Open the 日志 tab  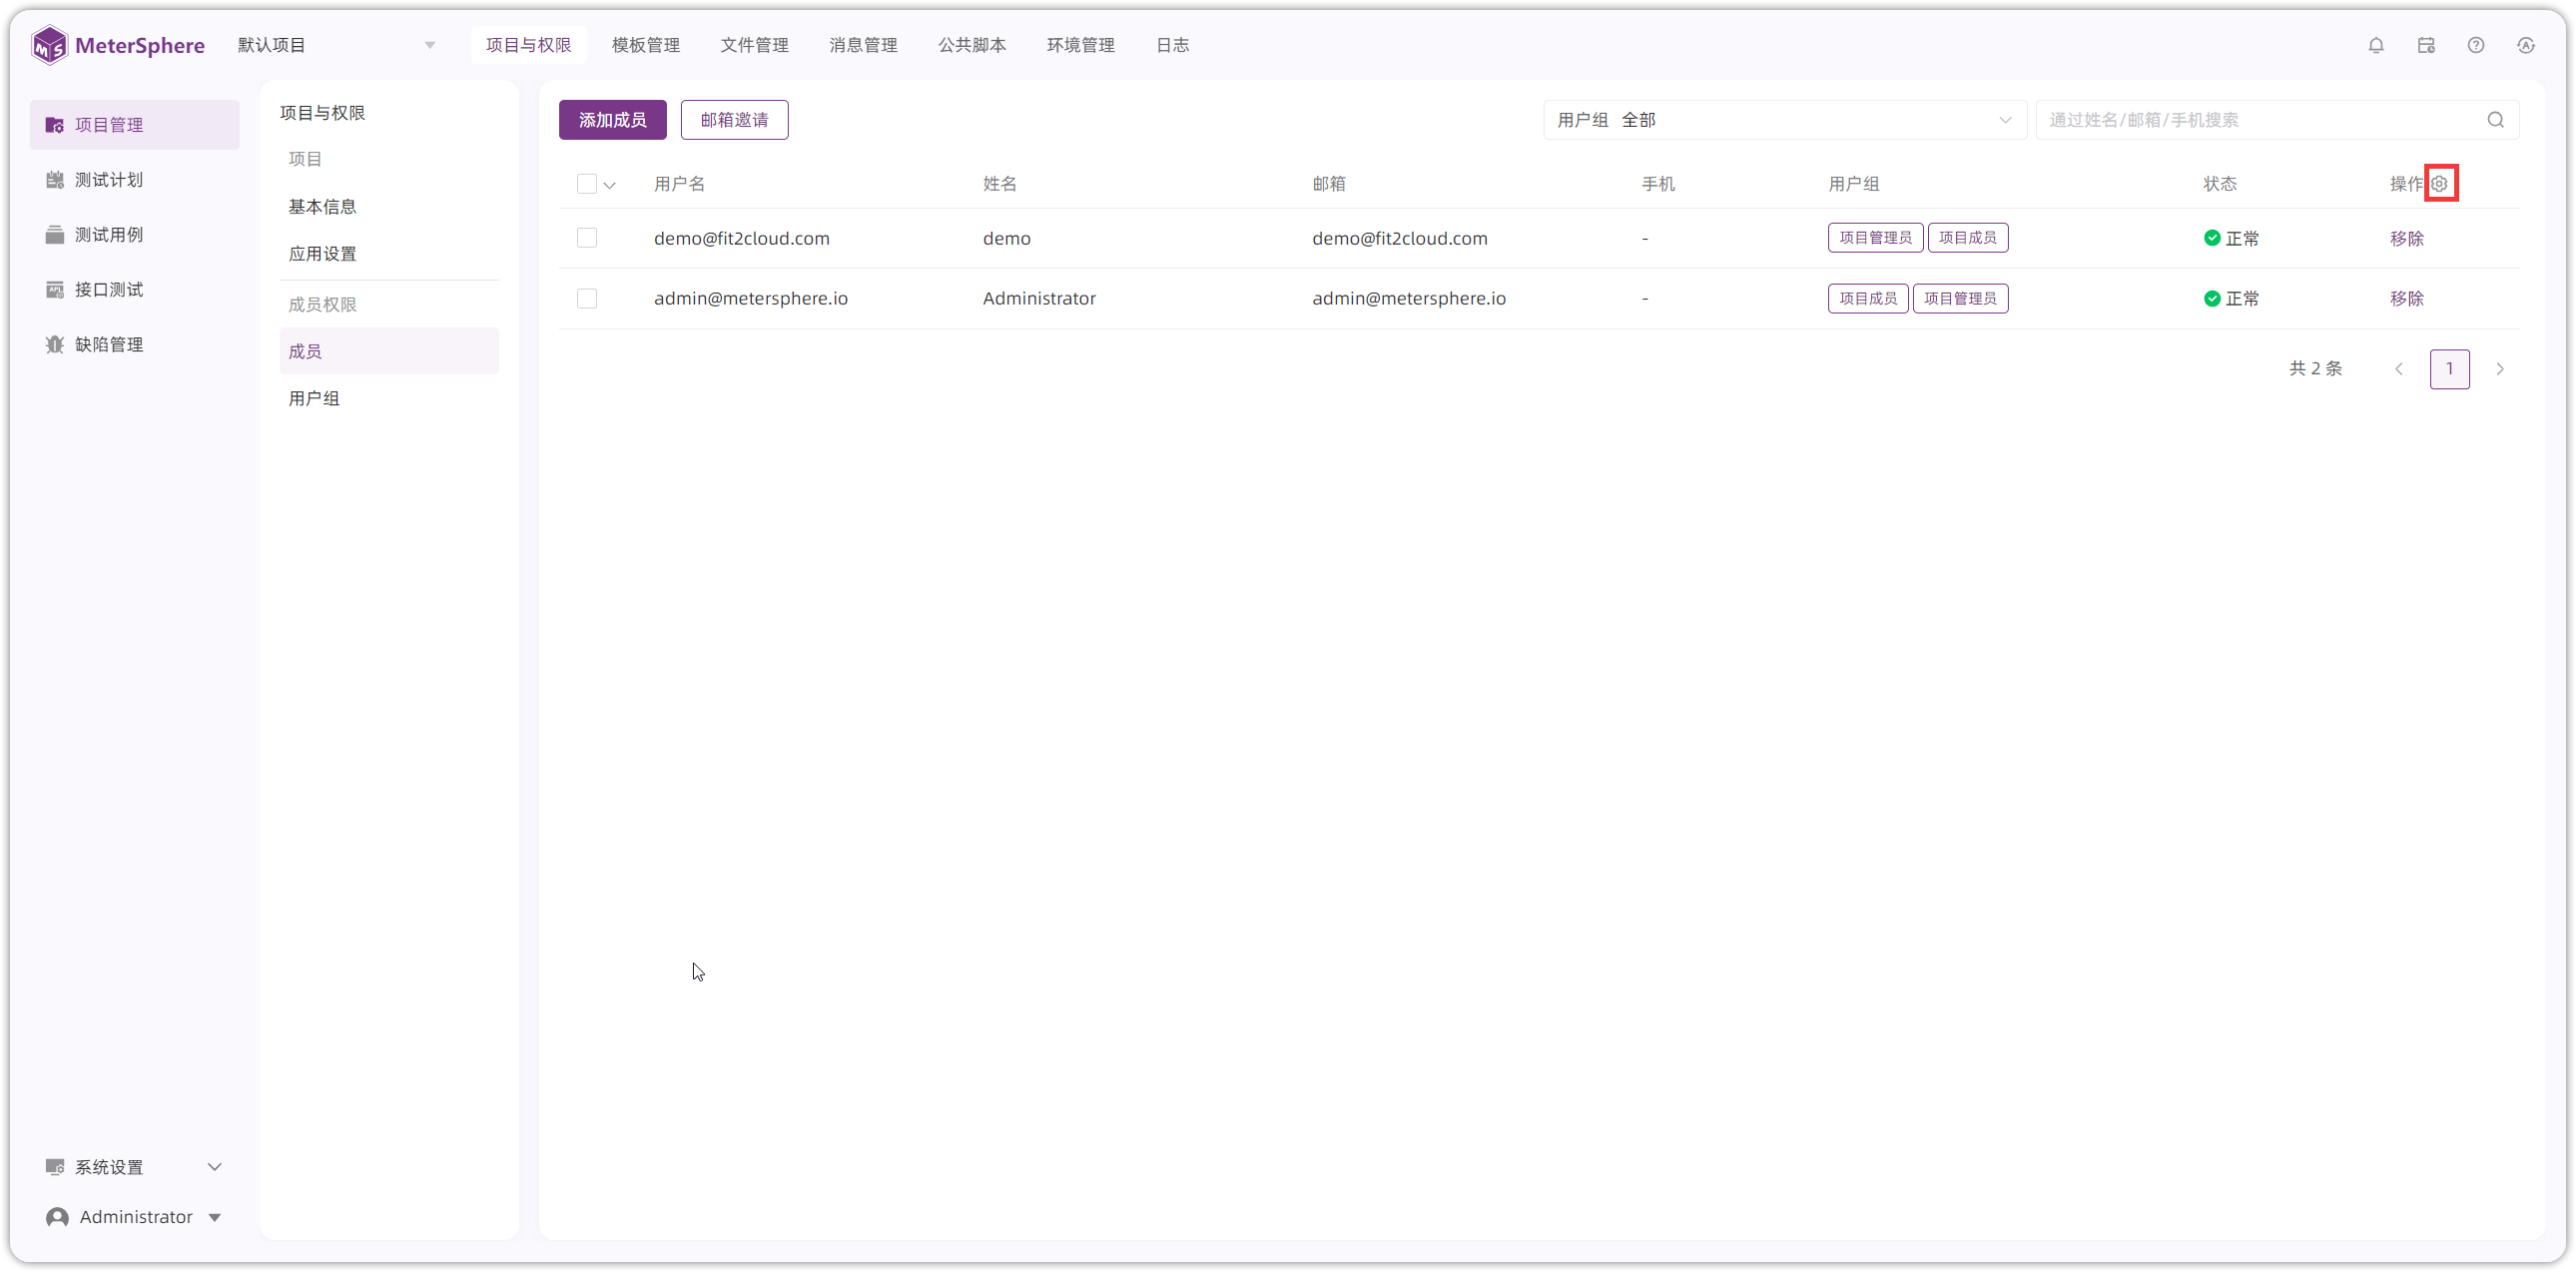coord(1173,45)
